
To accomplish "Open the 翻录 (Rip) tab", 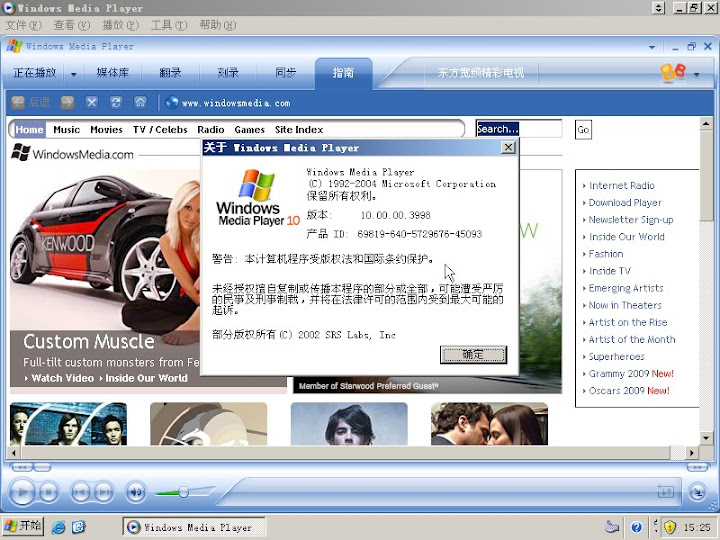I will click(x=170, y=73).
